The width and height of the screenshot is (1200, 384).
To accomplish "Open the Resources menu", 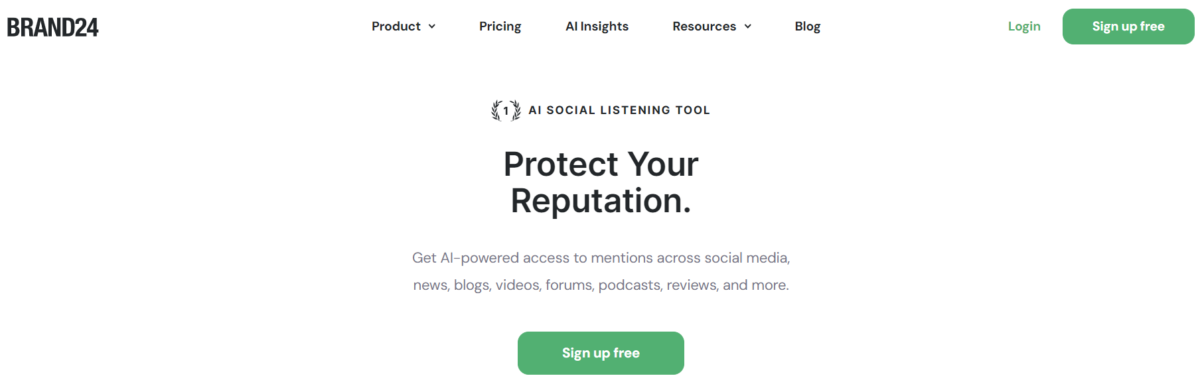I will (712, 27).
